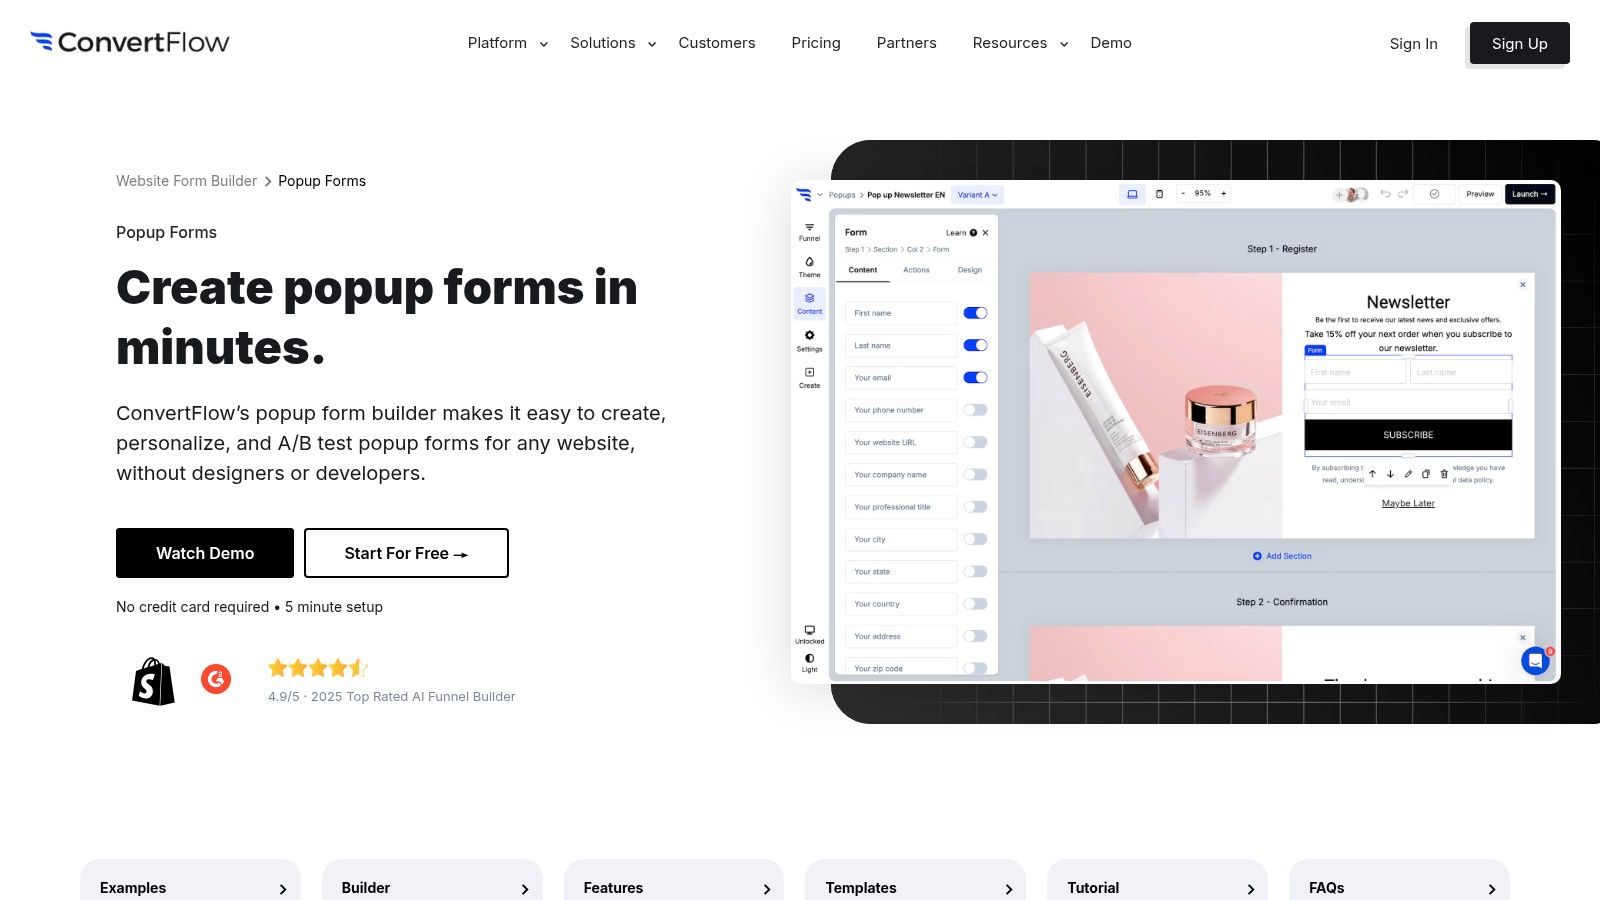
Task: Zoom out with the minus button
Action: coord(1183,193)
